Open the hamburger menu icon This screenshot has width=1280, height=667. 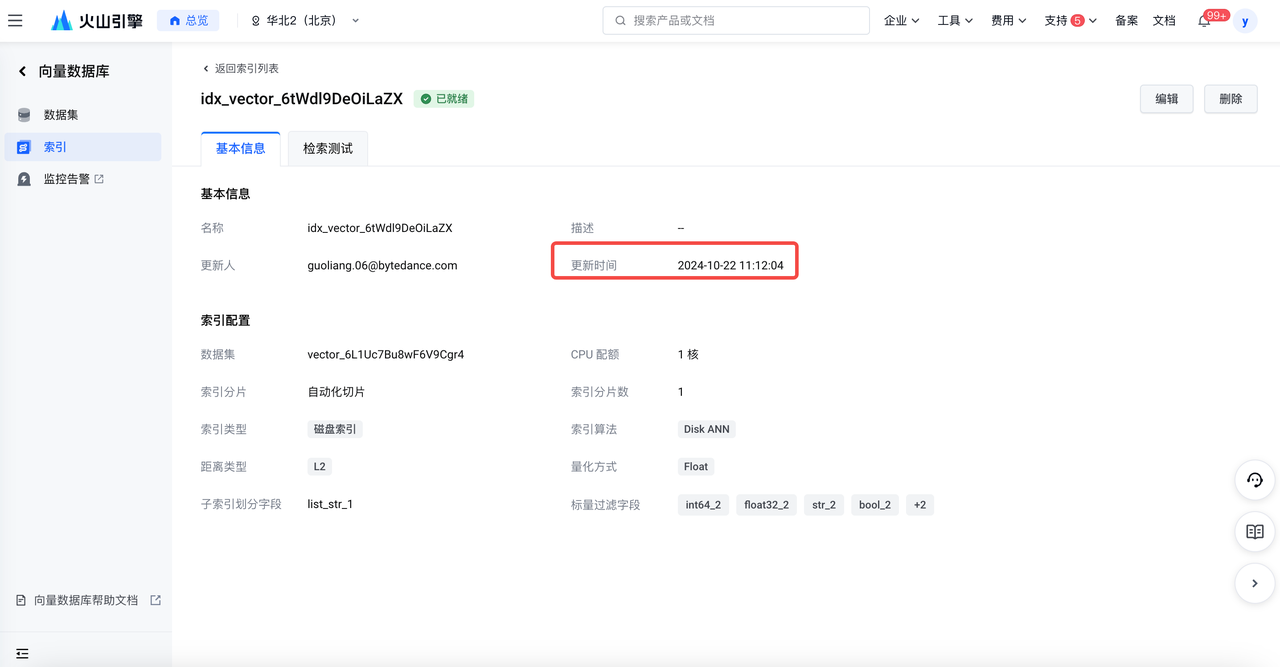(15, 20)
